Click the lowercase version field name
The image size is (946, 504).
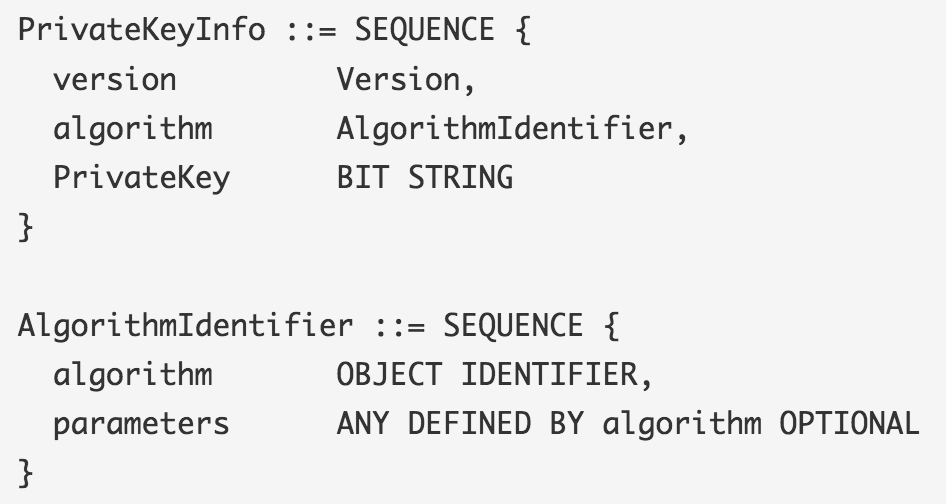115,79
